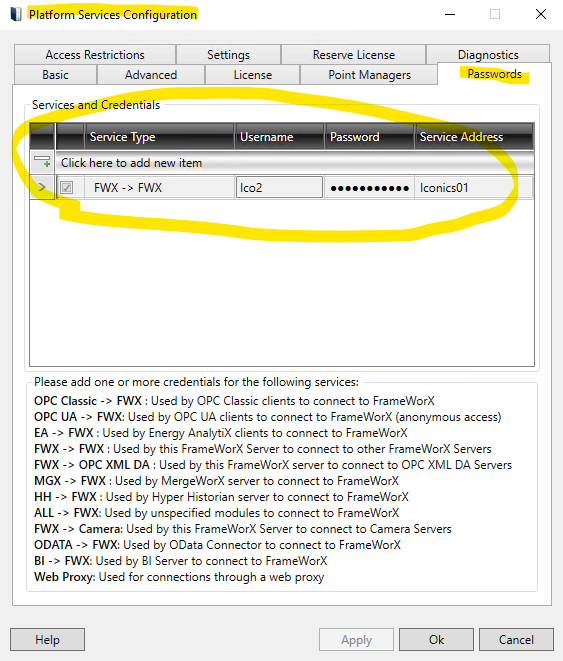The image size is (563, 661).
Task: Click the Cancel button
Action: pos(516,640)
